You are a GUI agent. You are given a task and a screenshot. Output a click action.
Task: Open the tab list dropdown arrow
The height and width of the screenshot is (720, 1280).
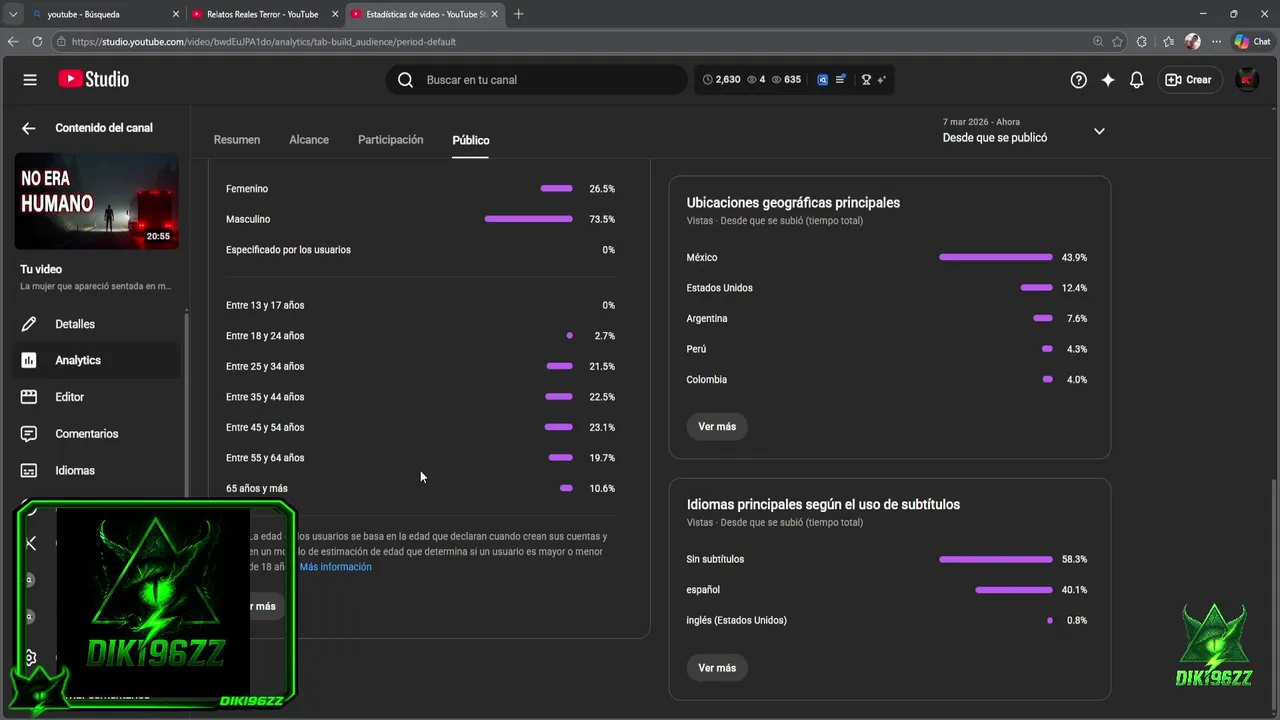coord(13,14)
